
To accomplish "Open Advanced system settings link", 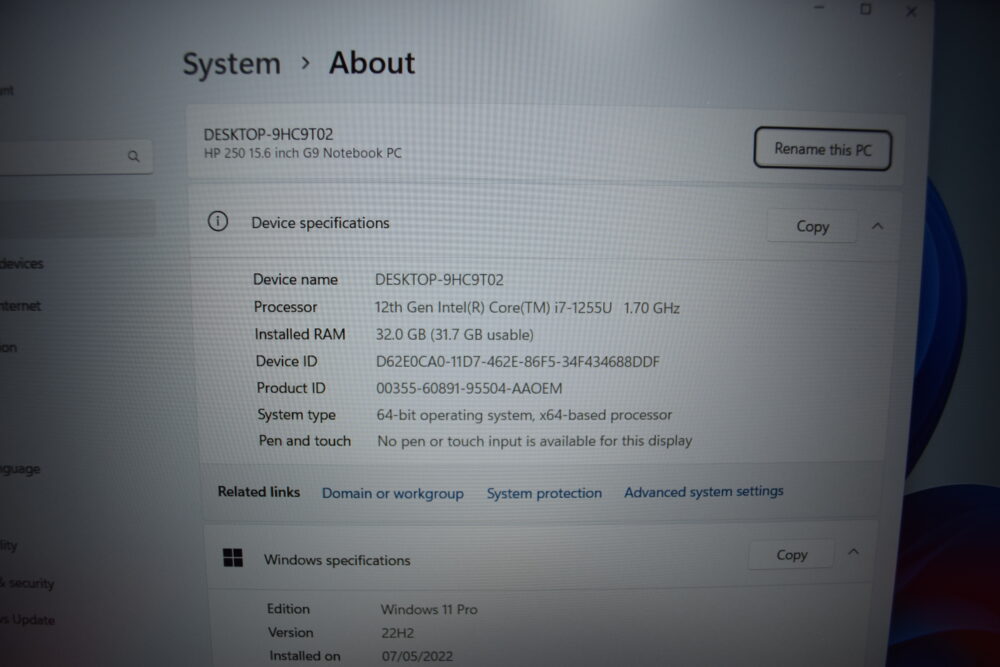I will [703, 492].
